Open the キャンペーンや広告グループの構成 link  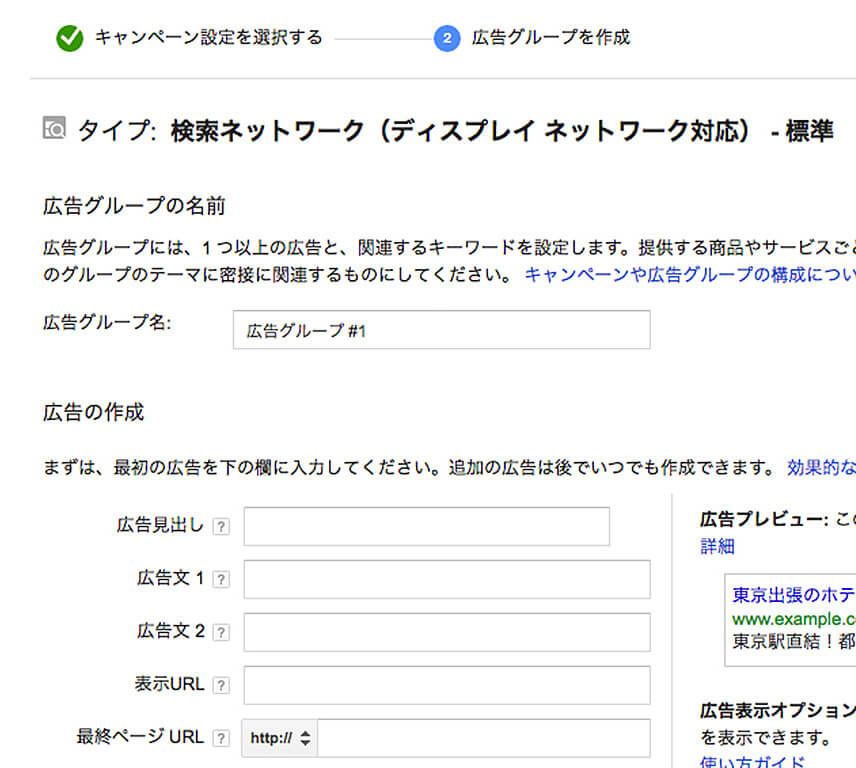coord(690,275)
